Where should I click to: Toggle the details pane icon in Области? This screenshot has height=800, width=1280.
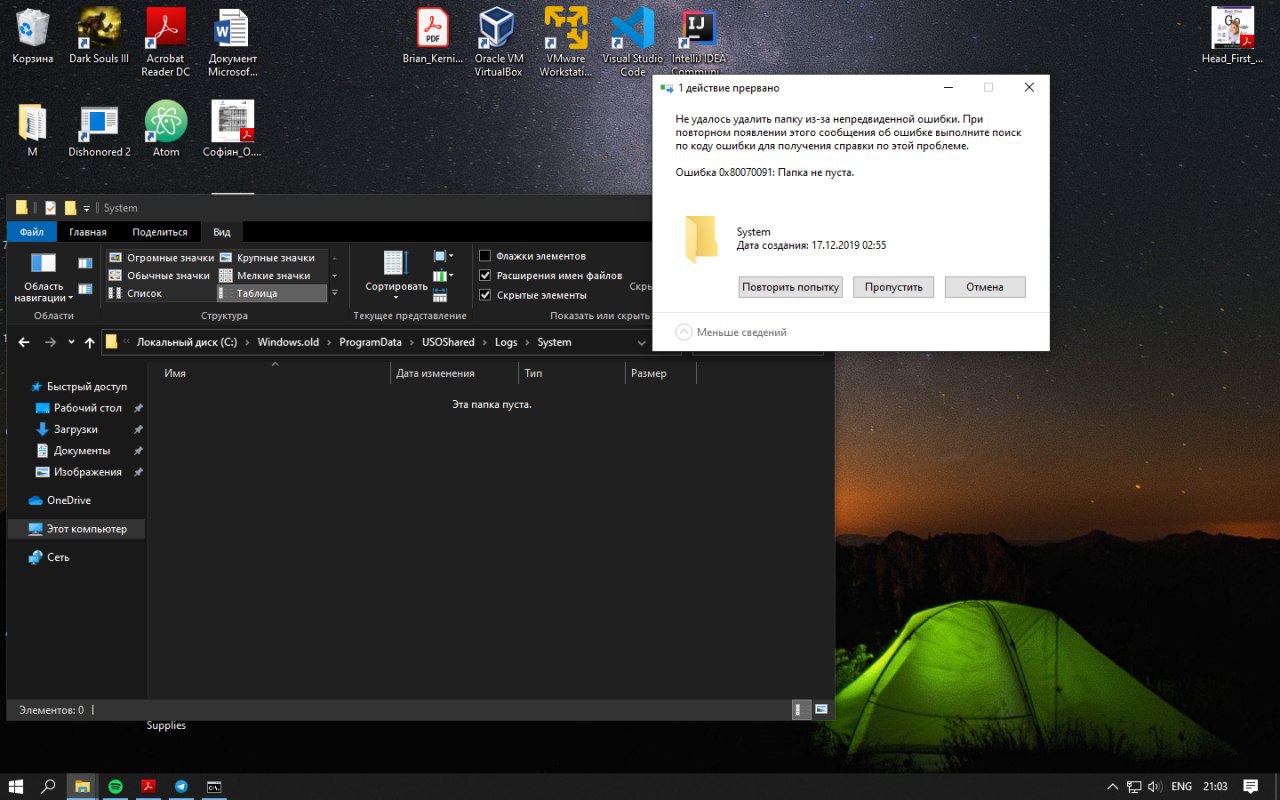click(85, 289)
